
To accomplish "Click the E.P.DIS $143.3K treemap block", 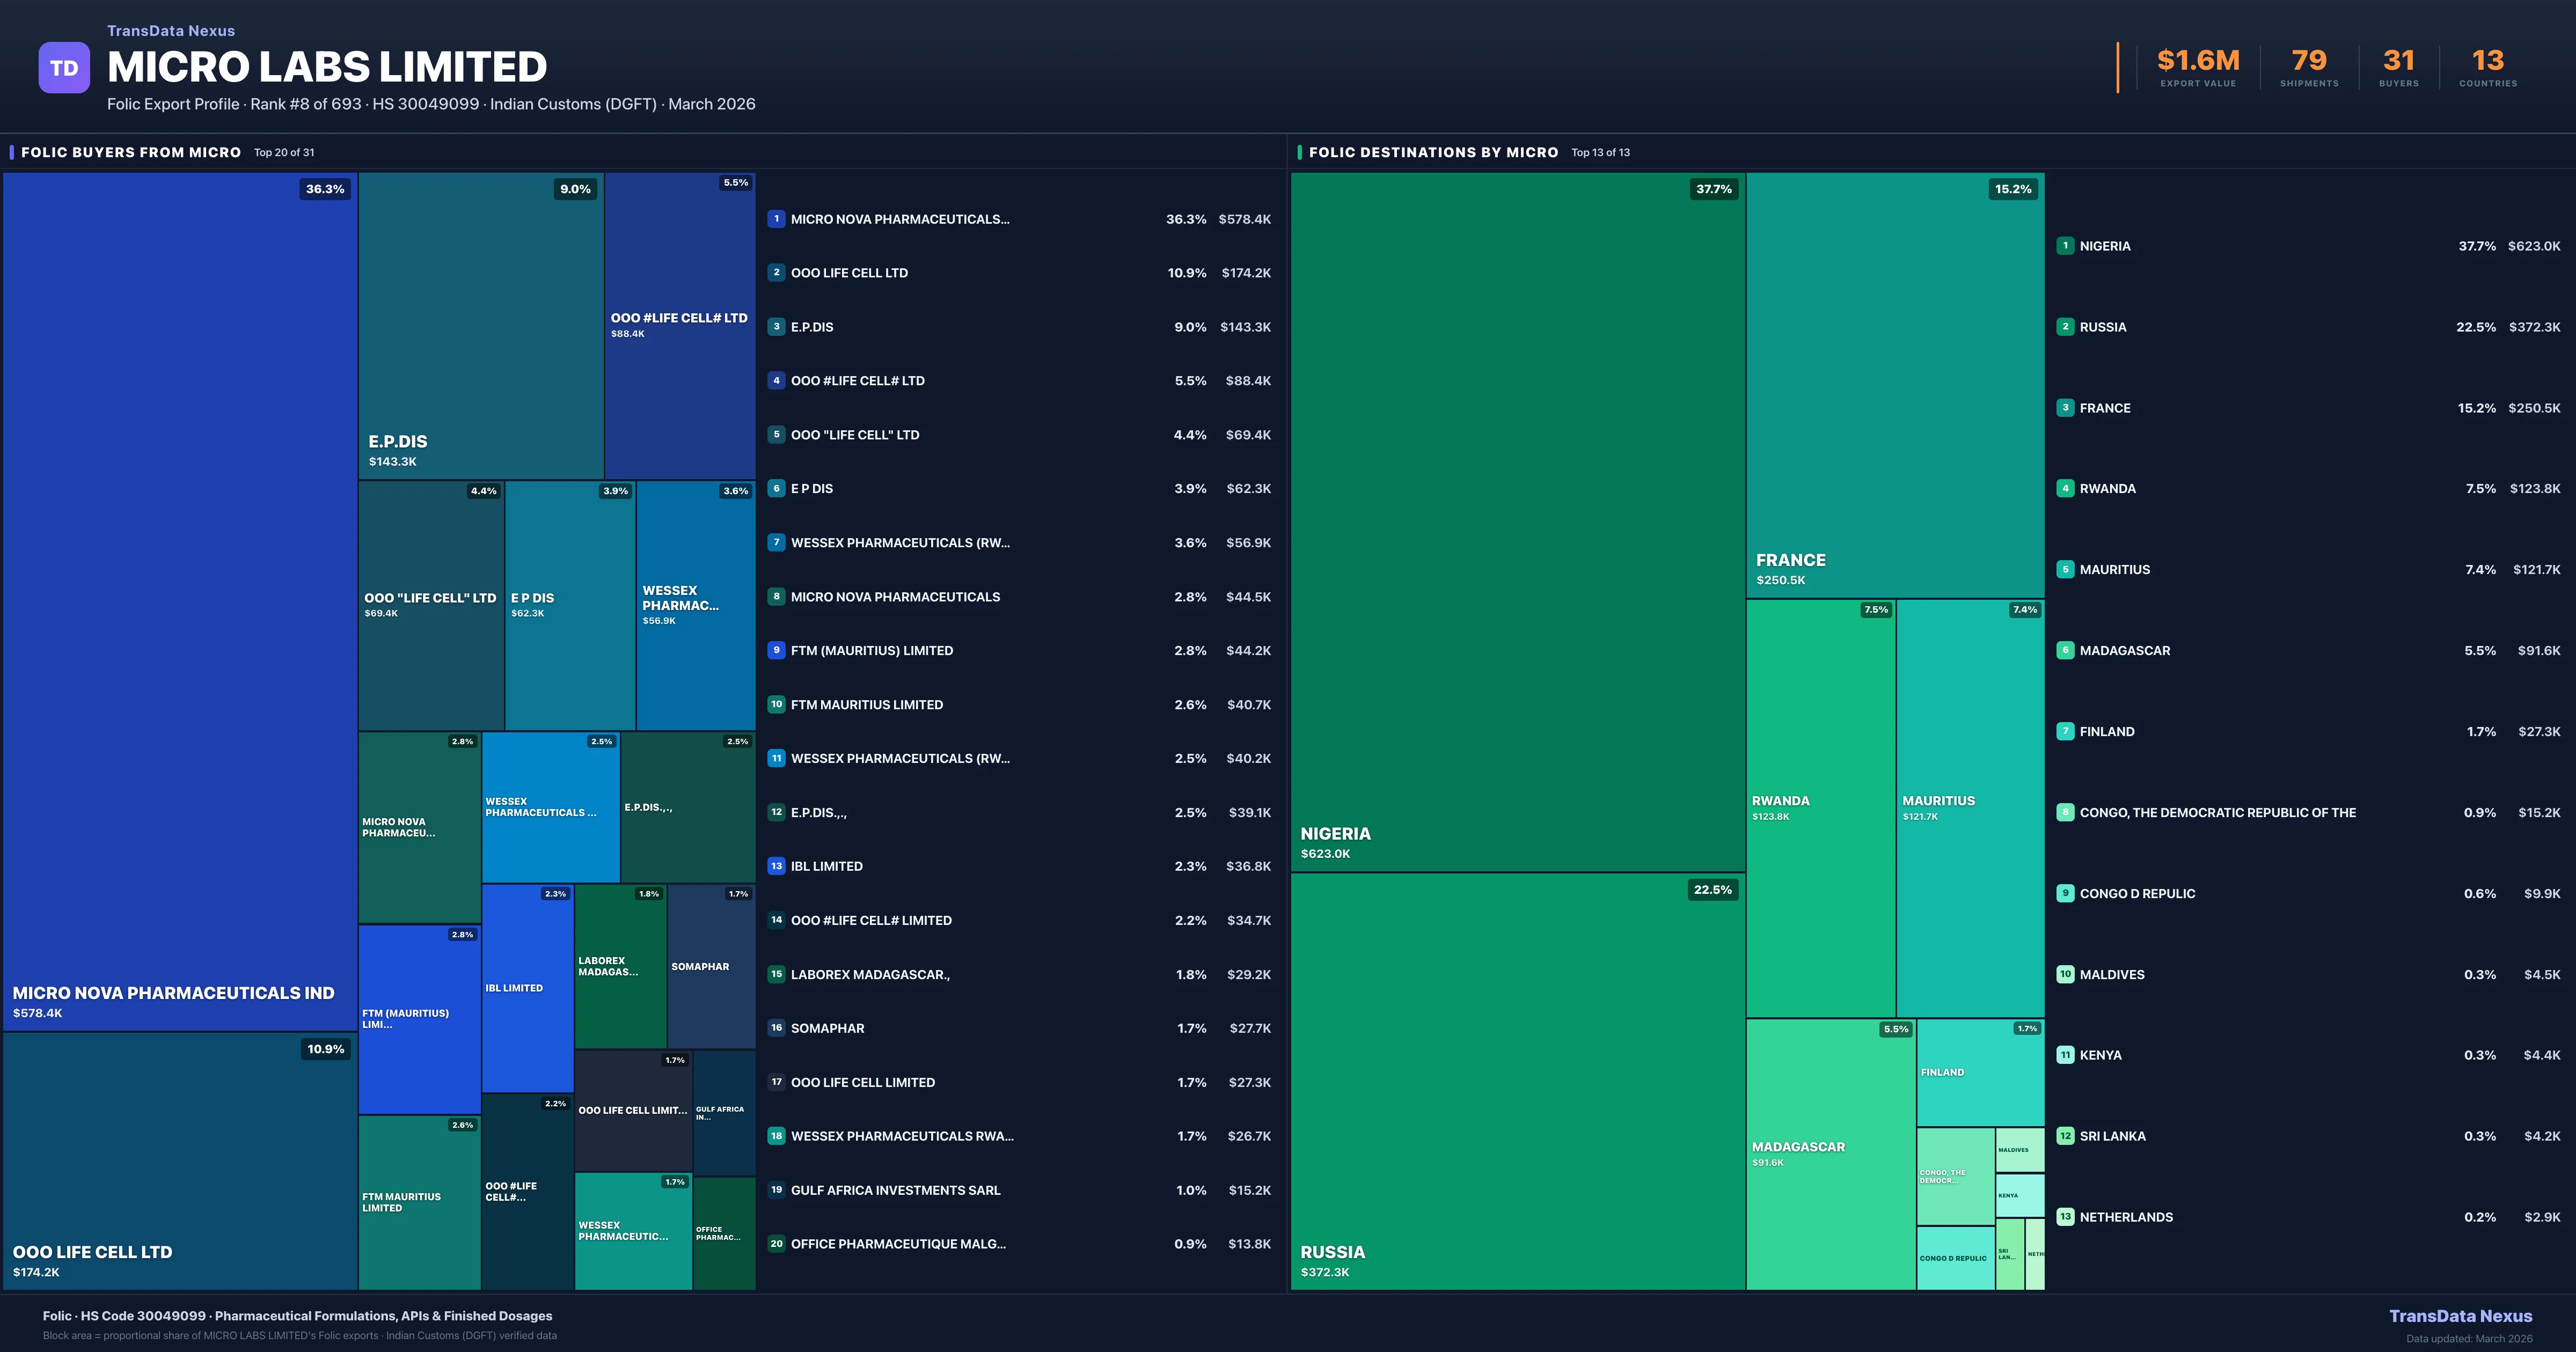I will 480,325.
